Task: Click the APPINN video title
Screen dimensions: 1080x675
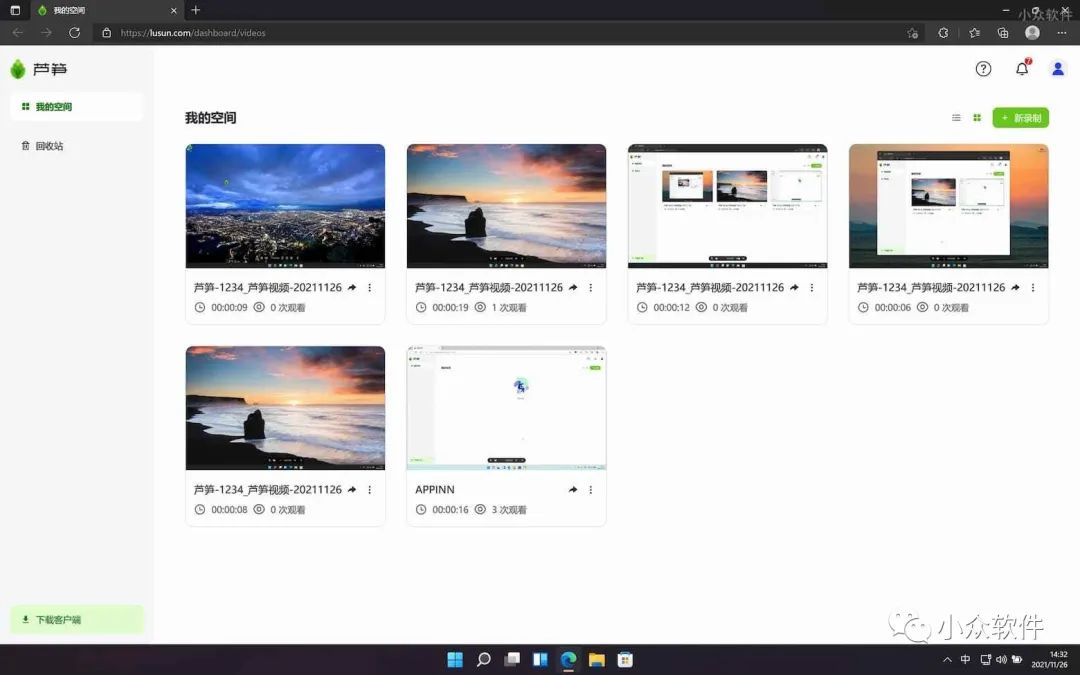Action: [x=435, y=489]
